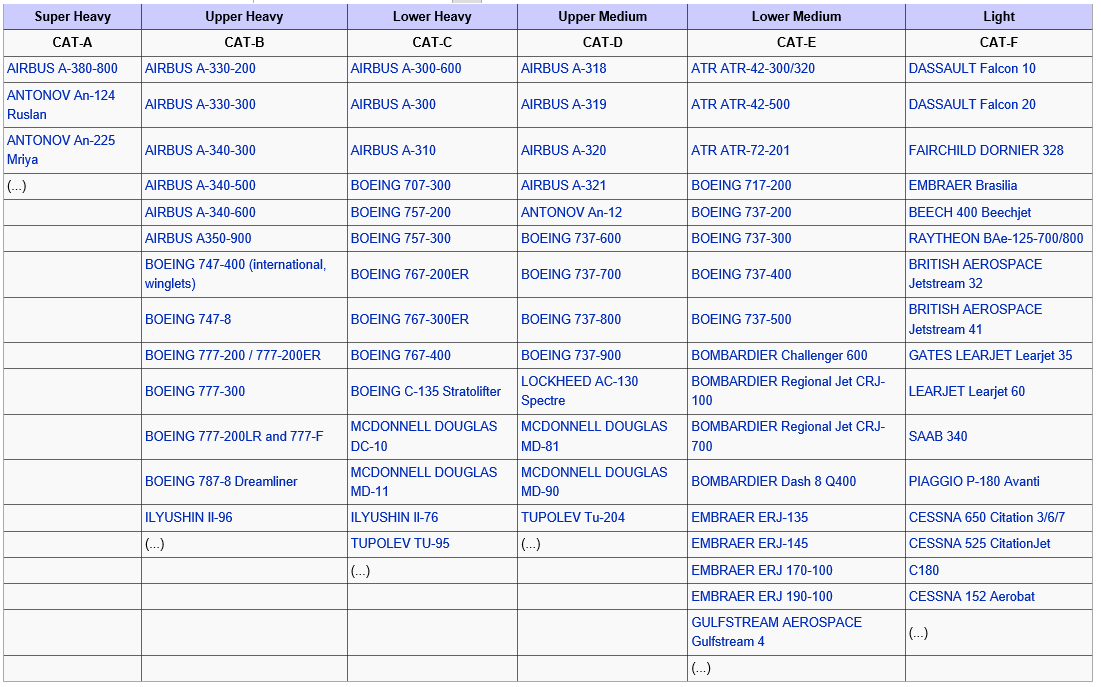
Task: Follow the ANTONOV An-12 link
Action: pyautogui.click(x=572, y=212)
